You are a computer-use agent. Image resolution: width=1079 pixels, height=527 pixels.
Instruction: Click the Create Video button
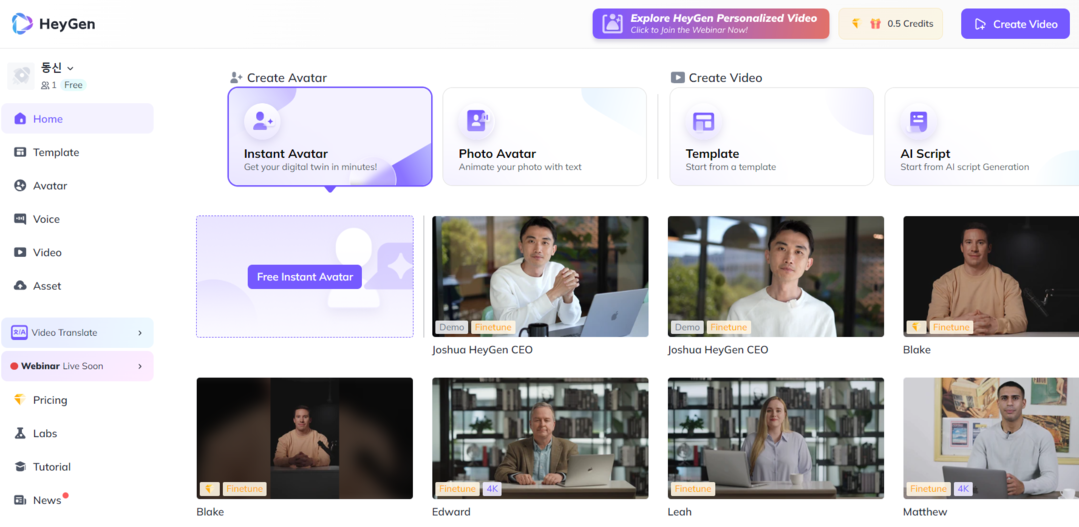pyautogui.click(x=1015, y=24)
